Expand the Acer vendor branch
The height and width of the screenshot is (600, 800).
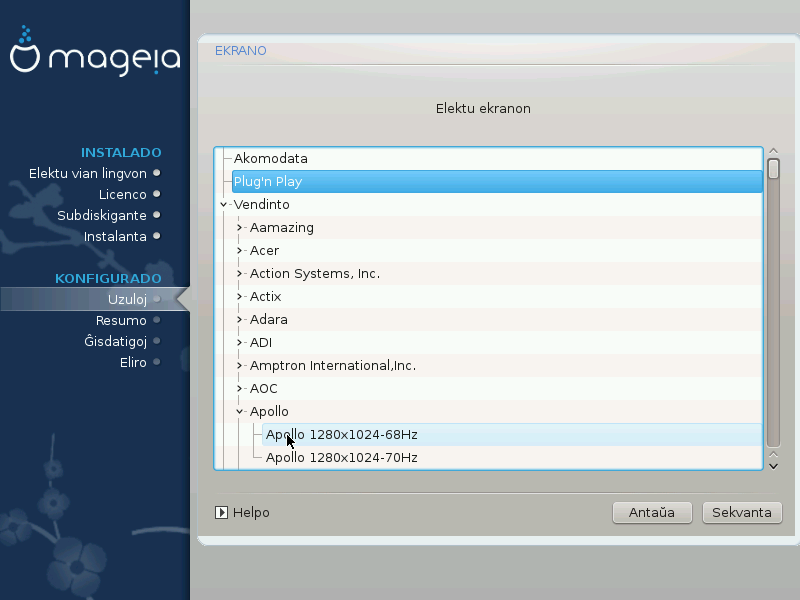tap(239, 251)
